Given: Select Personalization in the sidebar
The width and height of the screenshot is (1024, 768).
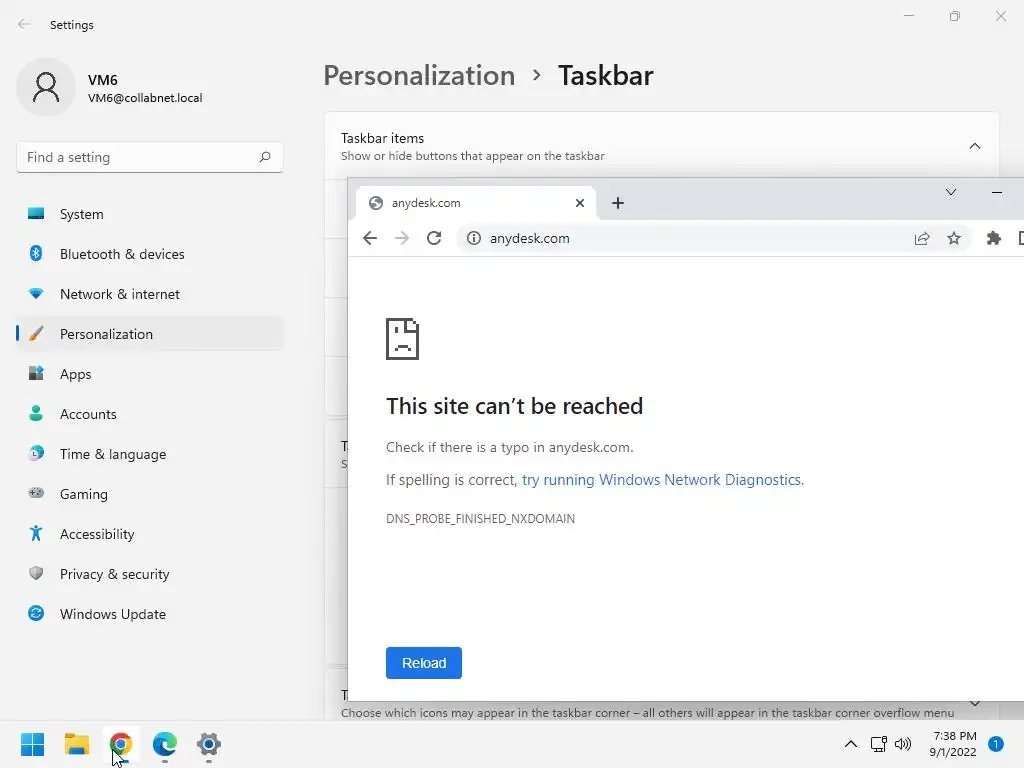Looking at the screenshot, I should pyautogui.click(x=150, y=334).
